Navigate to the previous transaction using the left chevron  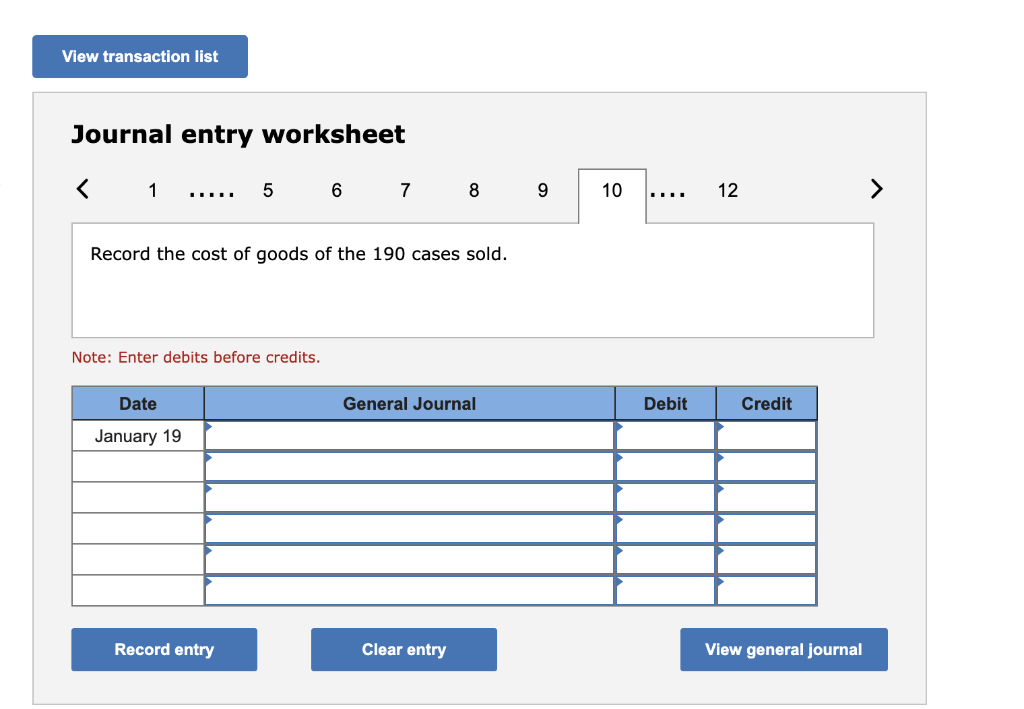point(82,189)
